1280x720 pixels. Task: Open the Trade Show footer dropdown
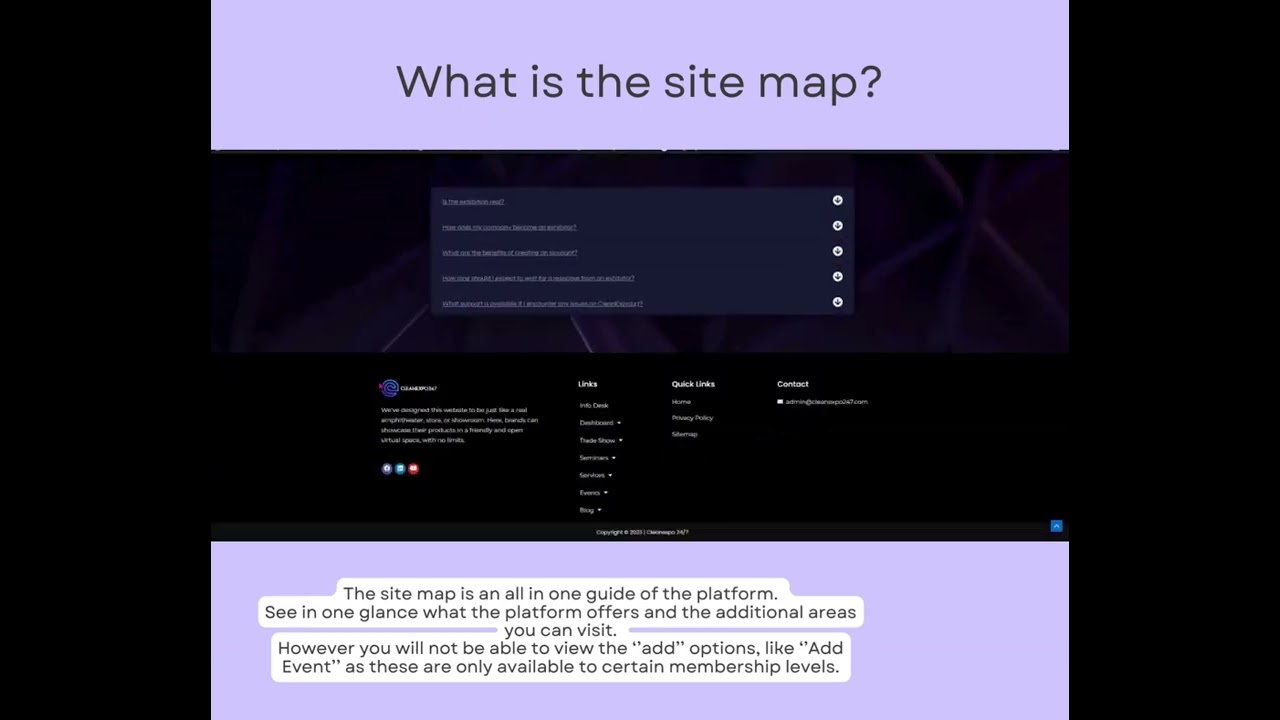click(601, 440)
